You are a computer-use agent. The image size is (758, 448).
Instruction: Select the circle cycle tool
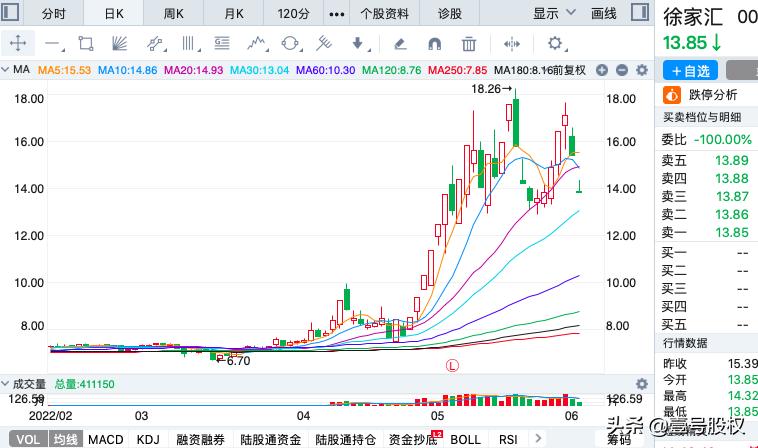[291, 43]
